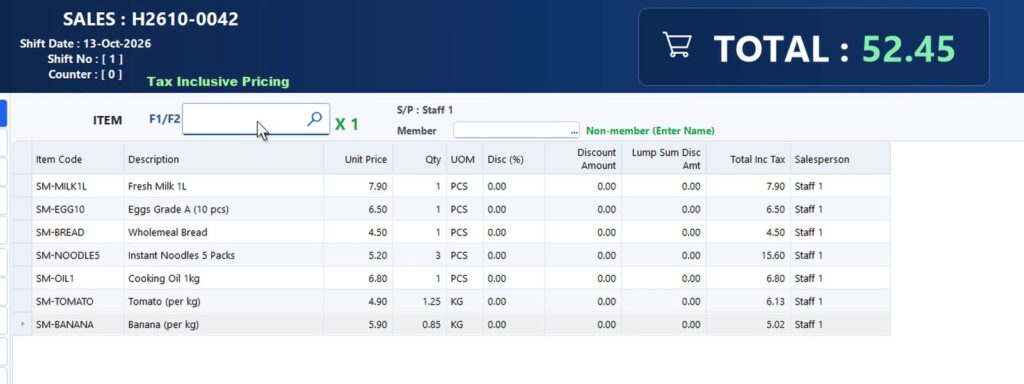Click the SM-TOMATO item code cell
This screenshot has height=384, width=1024.
coord(78,301)
